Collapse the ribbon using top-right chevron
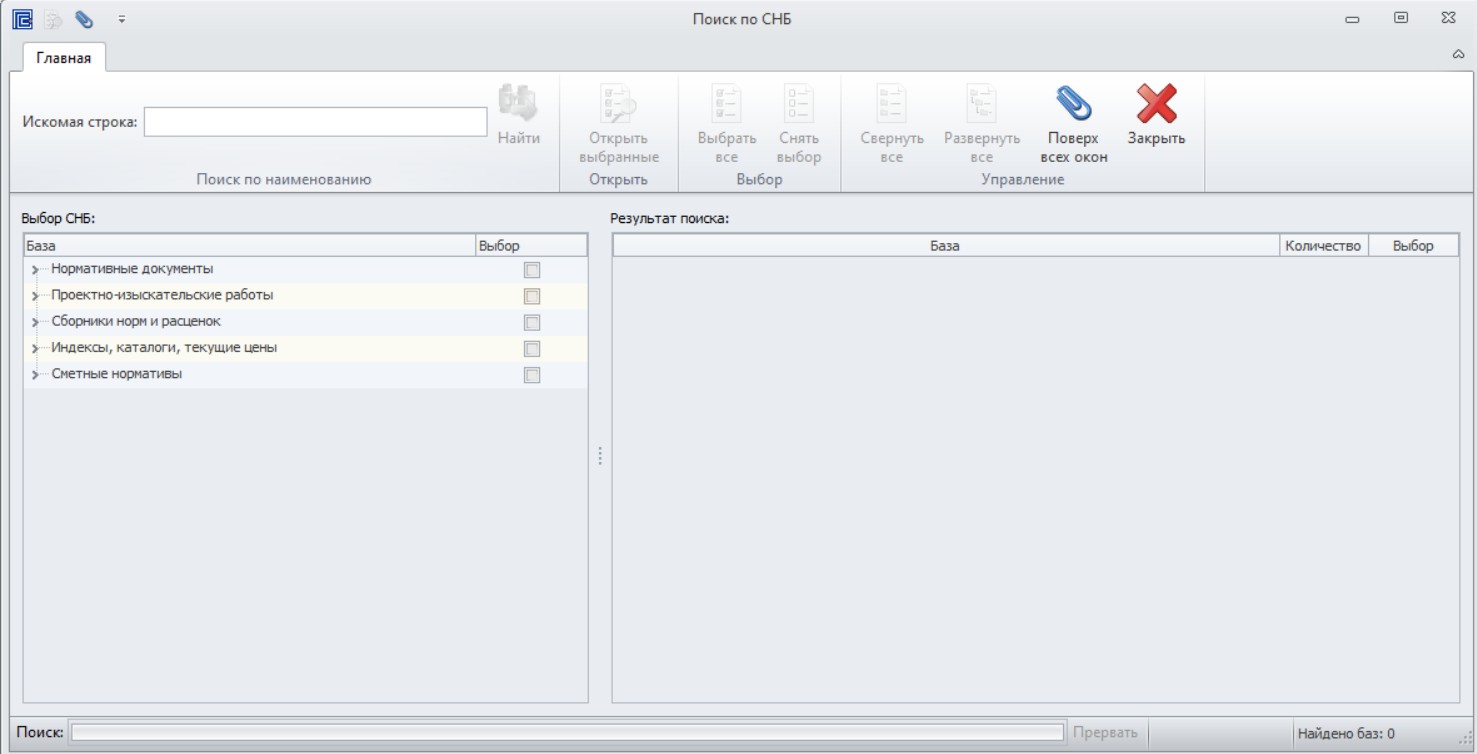The image size is (1477, 754). [x=1458, y=55]
